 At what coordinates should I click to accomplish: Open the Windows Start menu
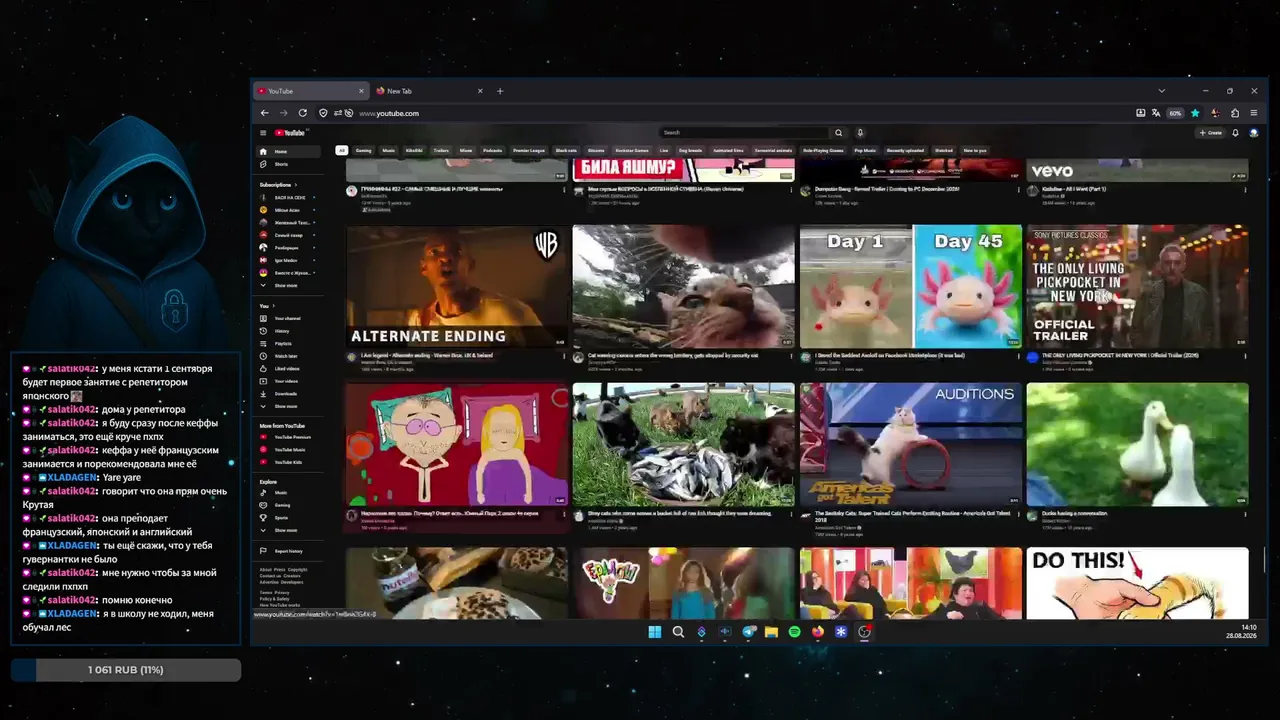(x=654, y=632)
